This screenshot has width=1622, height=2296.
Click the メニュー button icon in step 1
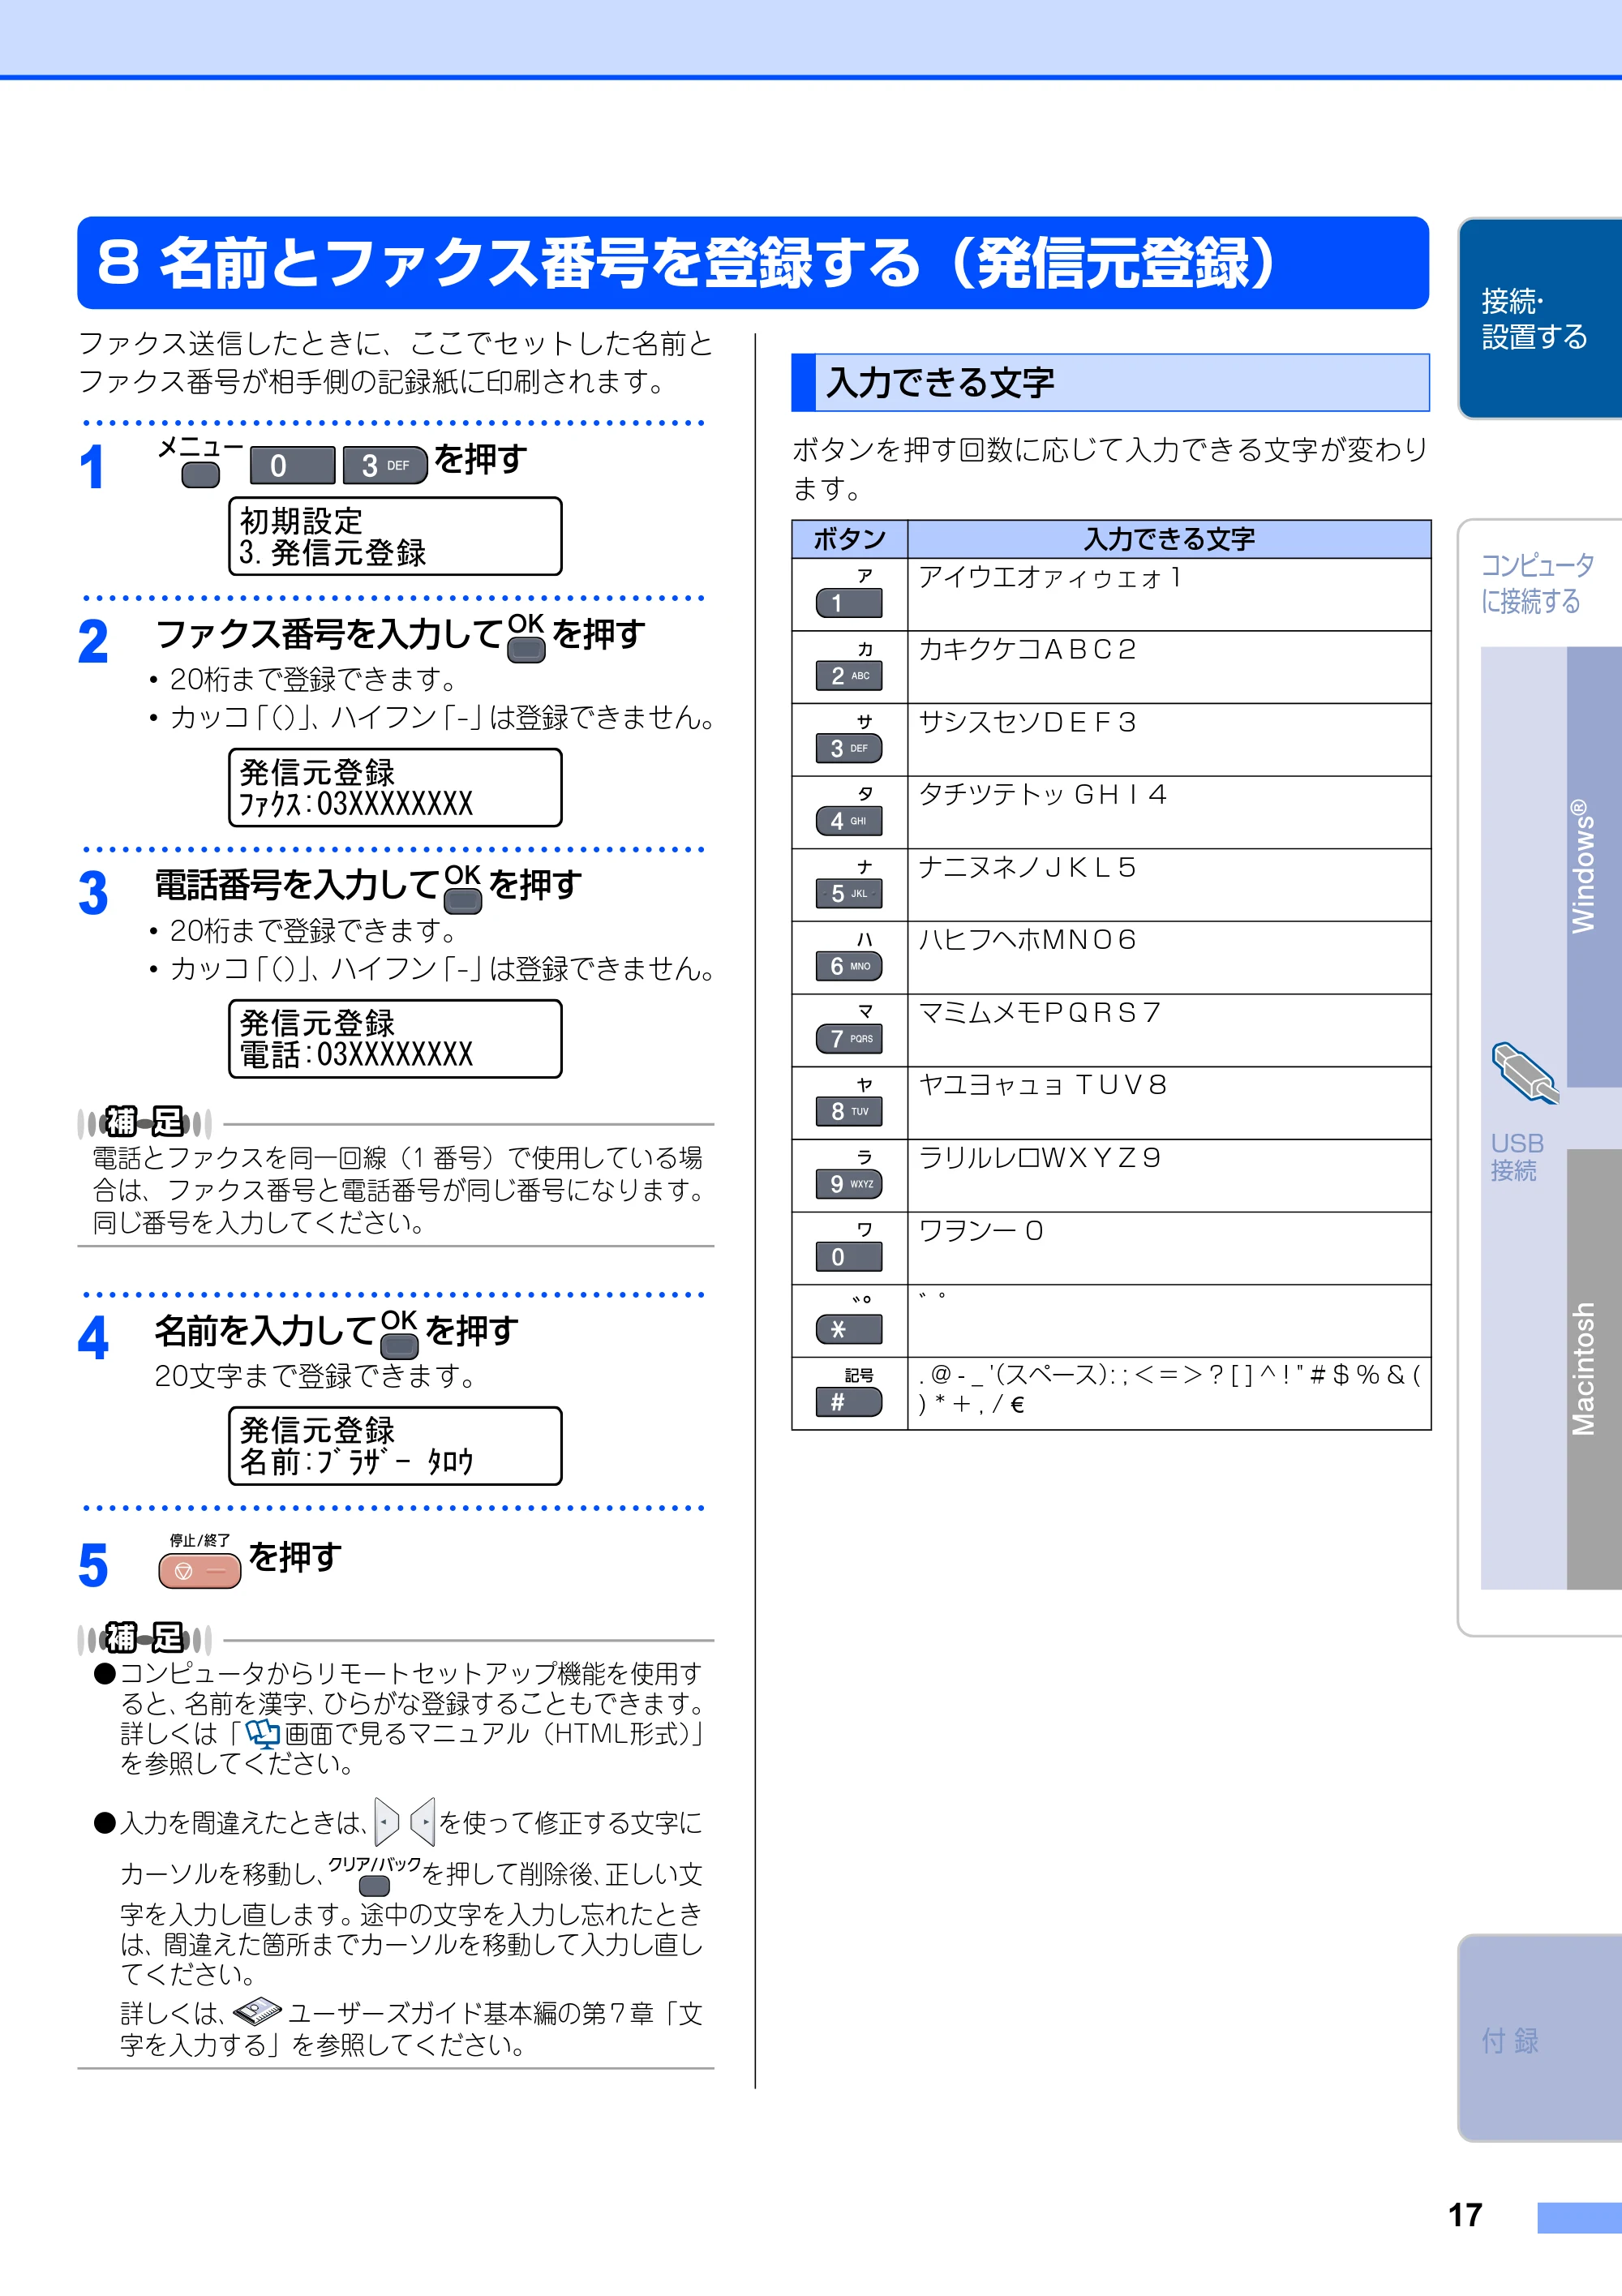click(200, 474)
